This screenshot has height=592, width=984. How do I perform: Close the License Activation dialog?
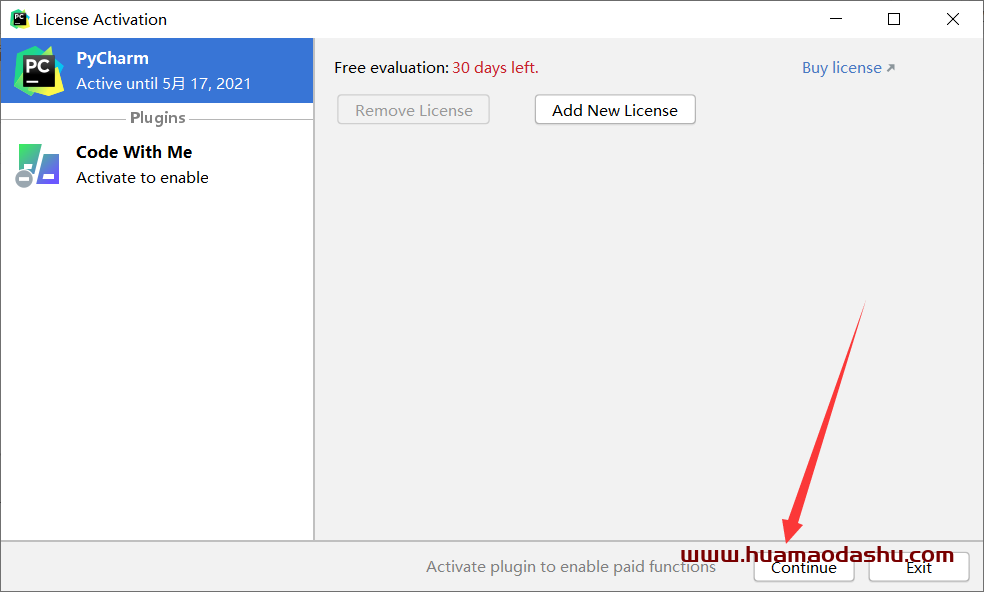point(953,19)
